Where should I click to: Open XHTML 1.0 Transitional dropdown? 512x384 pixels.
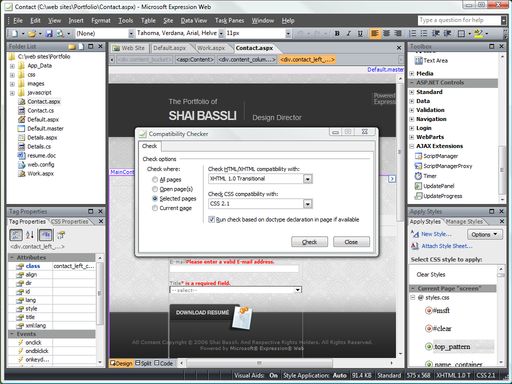coord(307,179)
